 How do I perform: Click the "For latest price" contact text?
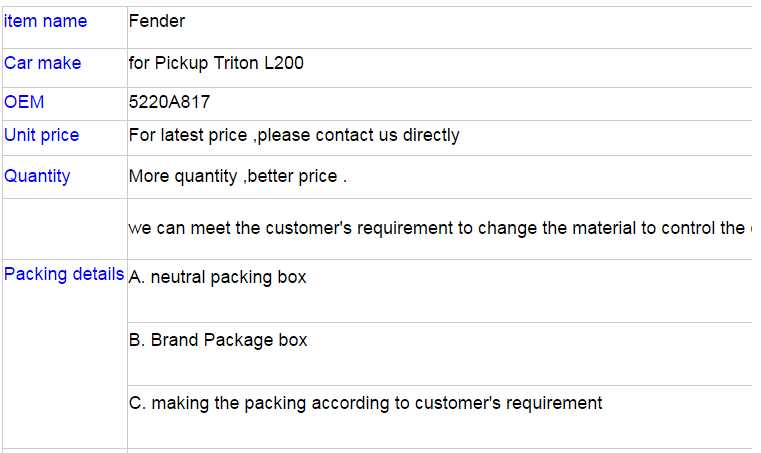(x=294, y=135)
